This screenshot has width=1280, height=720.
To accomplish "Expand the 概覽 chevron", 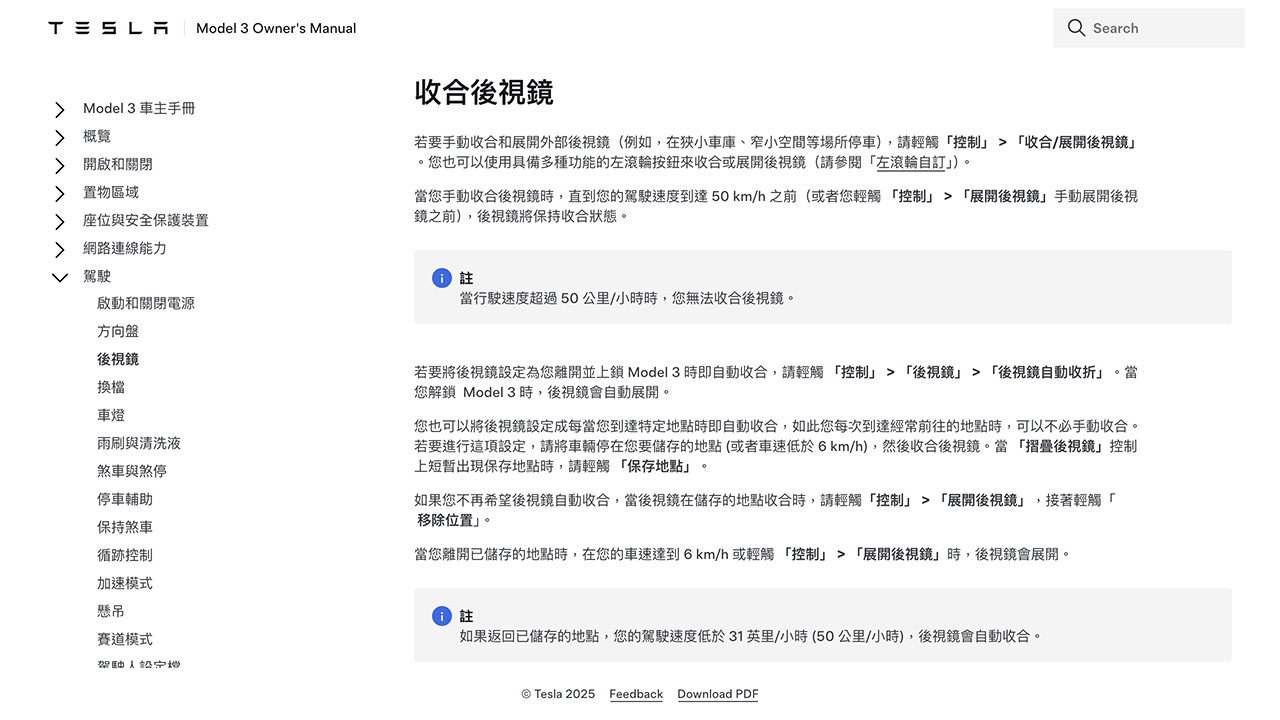I will (x=60, y=137).
